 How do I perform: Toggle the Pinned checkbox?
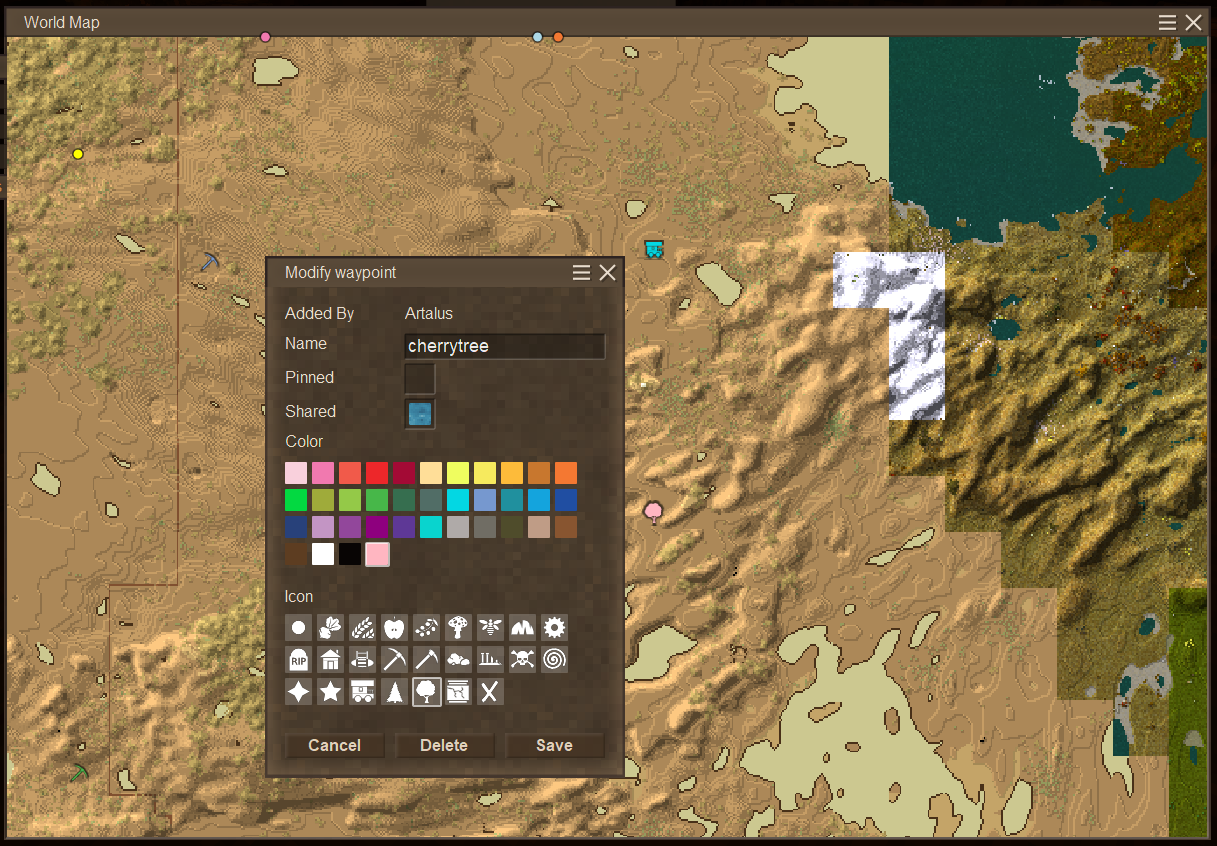coord(420,379)
